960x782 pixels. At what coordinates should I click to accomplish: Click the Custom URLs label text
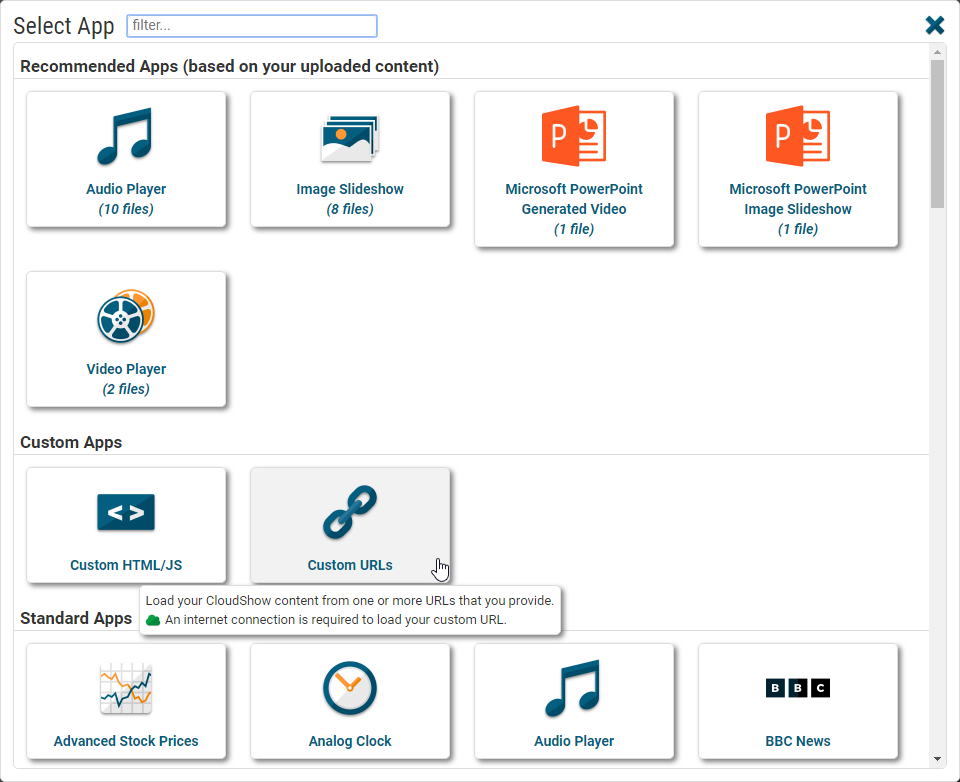tap(350, 565)
